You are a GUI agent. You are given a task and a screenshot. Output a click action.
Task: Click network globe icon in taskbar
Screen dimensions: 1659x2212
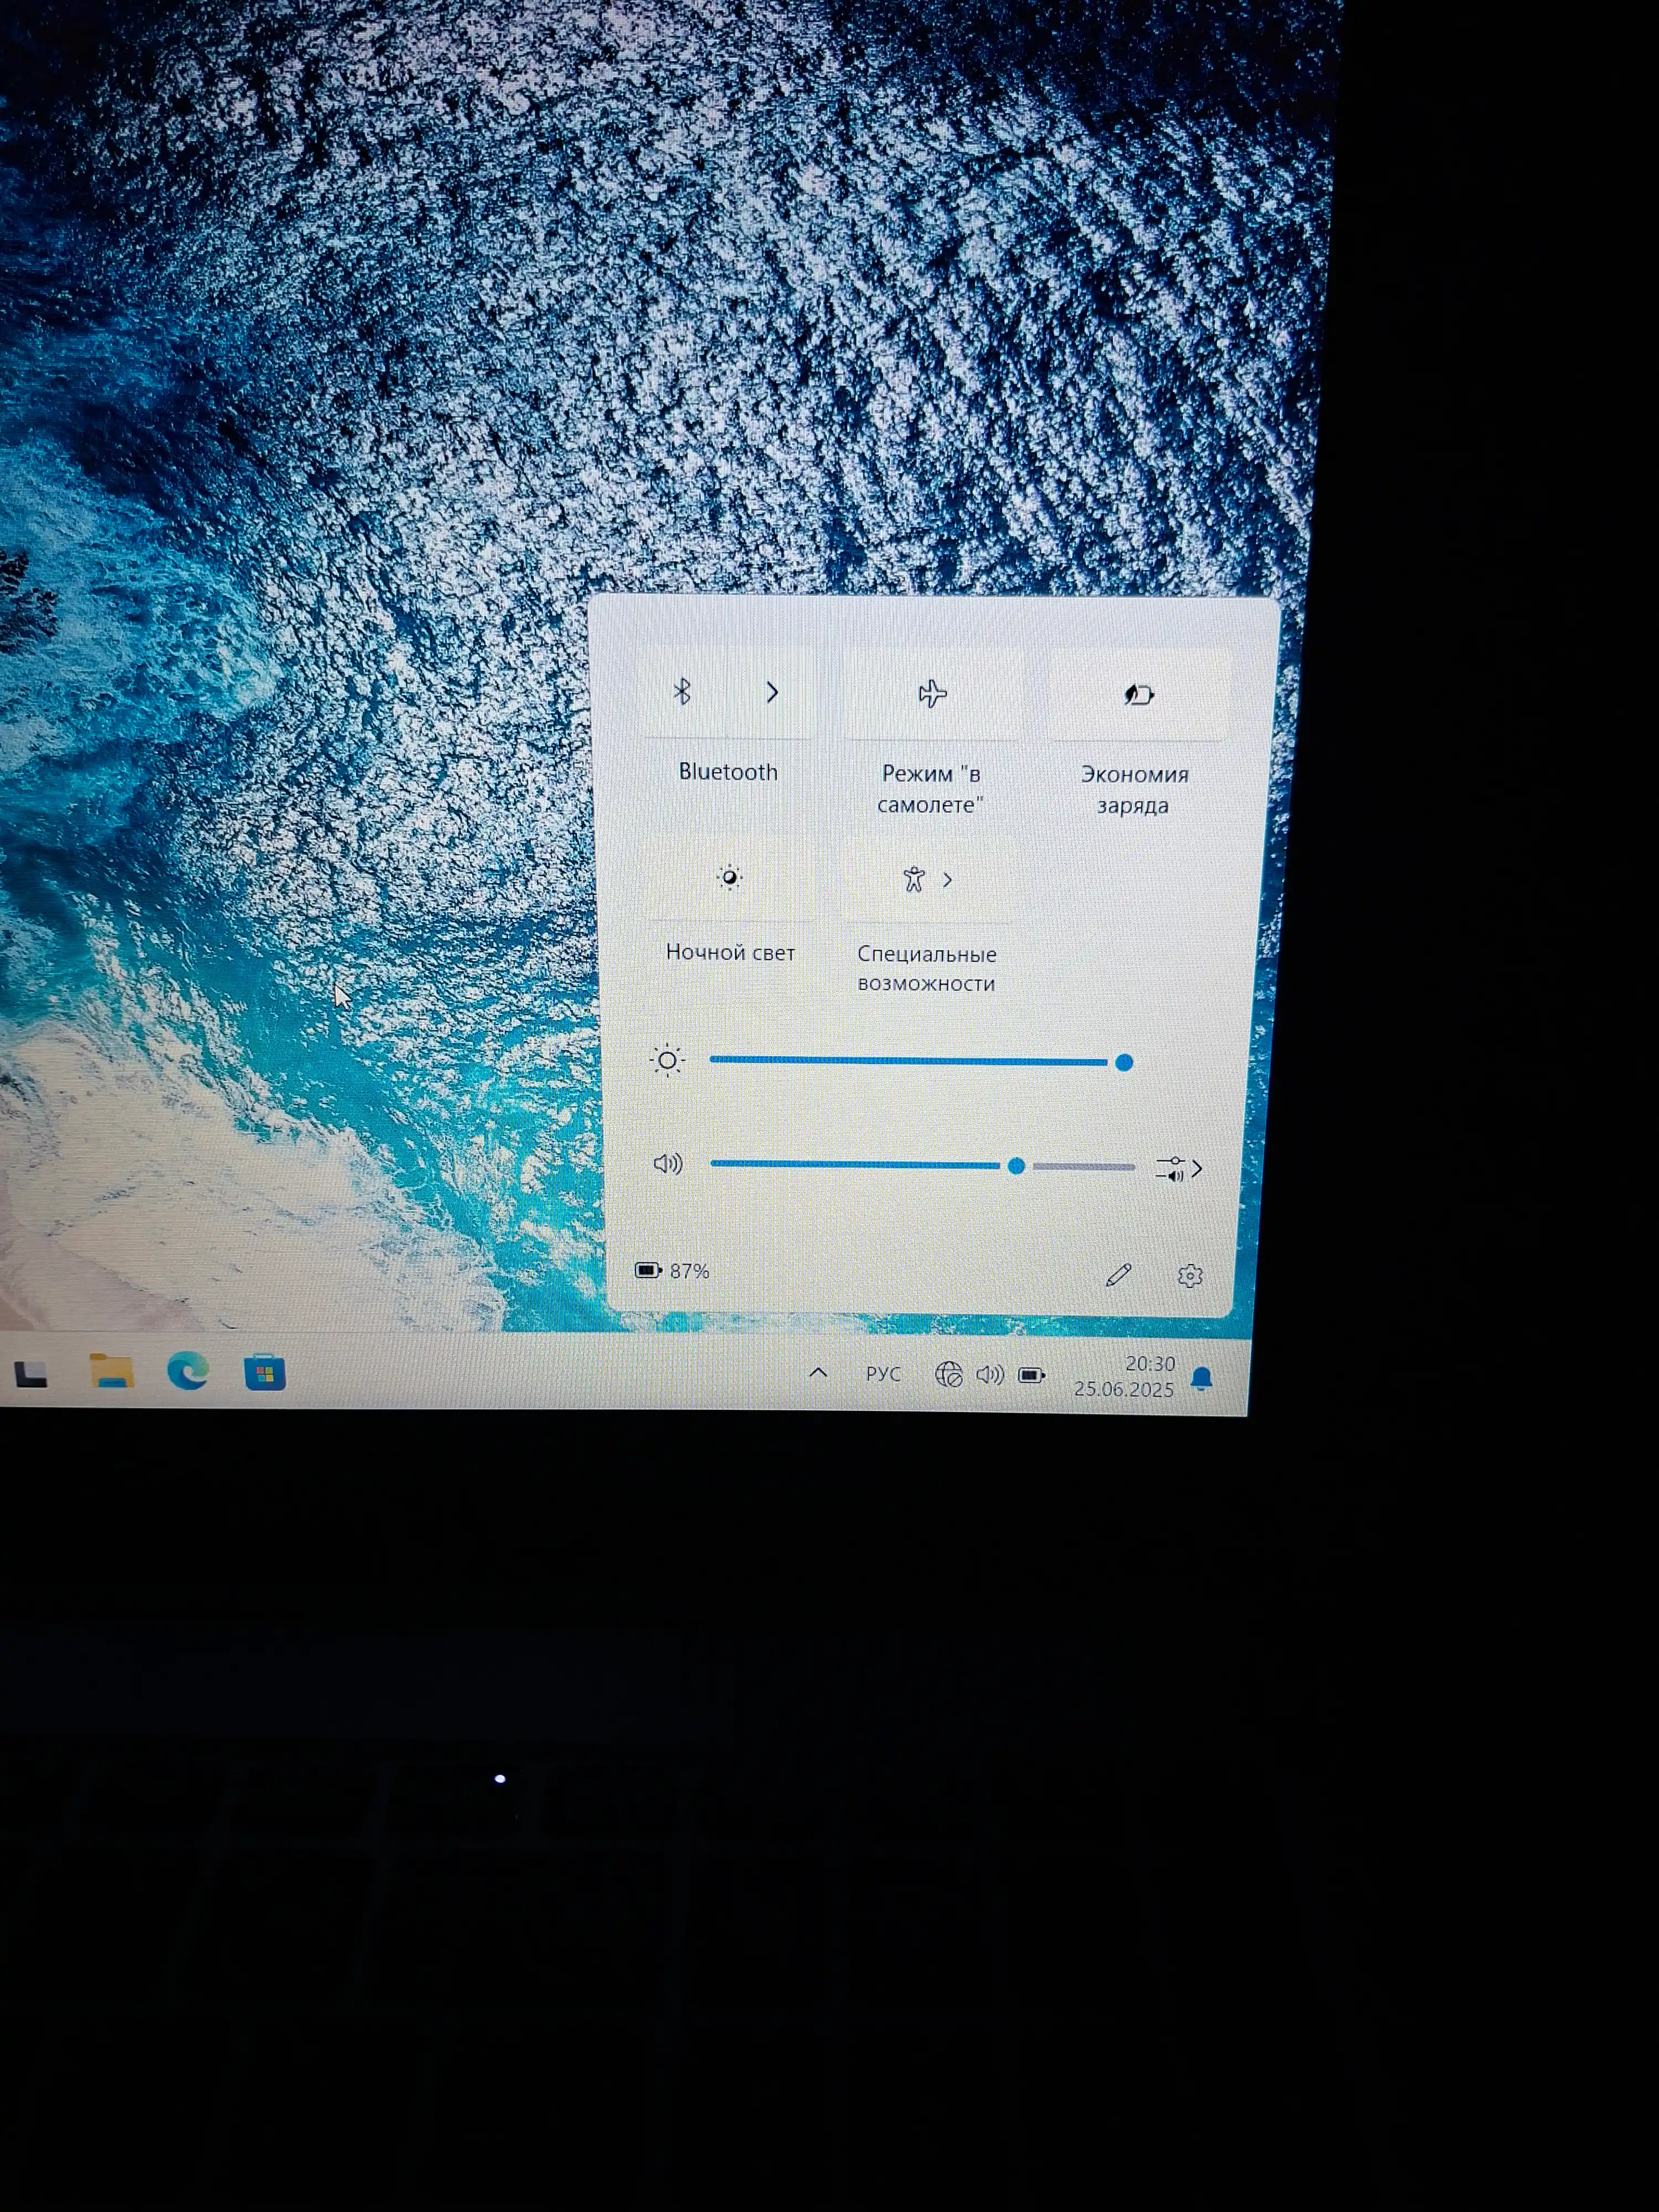click(x=948, y=1375)
